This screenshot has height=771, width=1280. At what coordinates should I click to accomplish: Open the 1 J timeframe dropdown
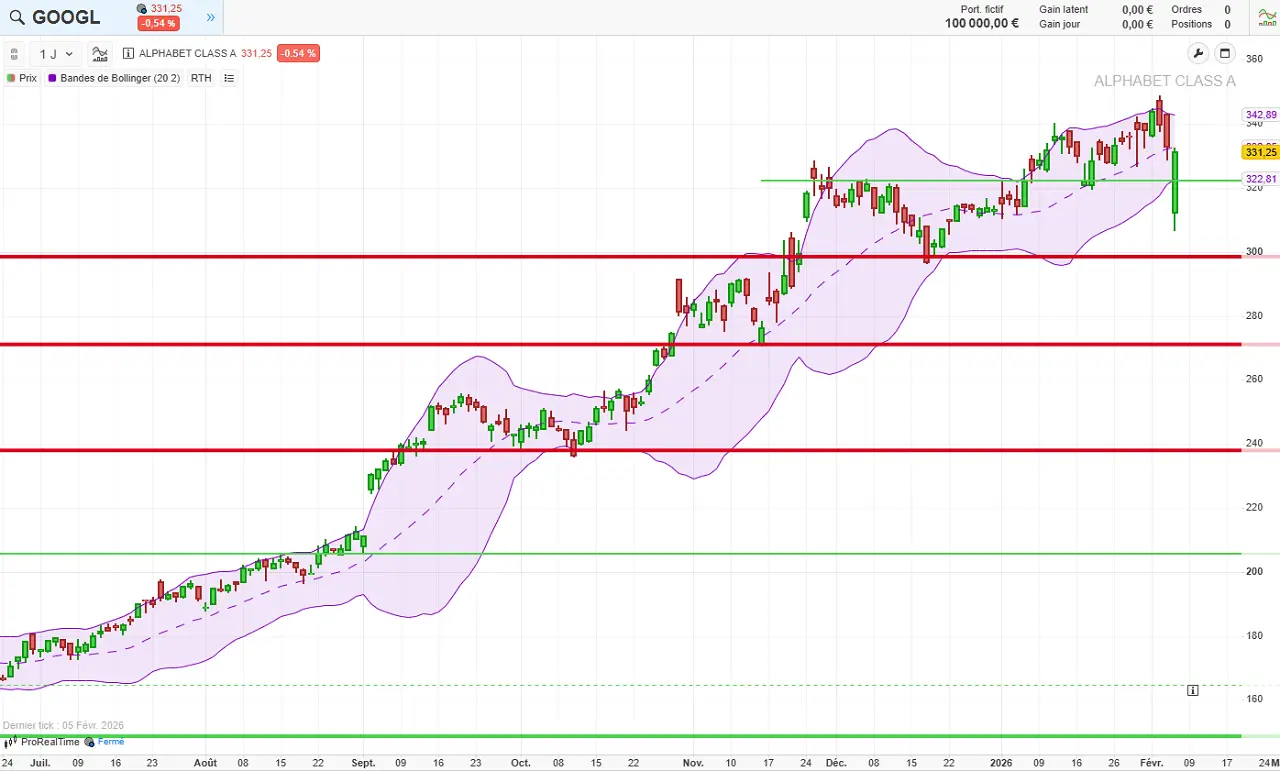click(55, 54)
